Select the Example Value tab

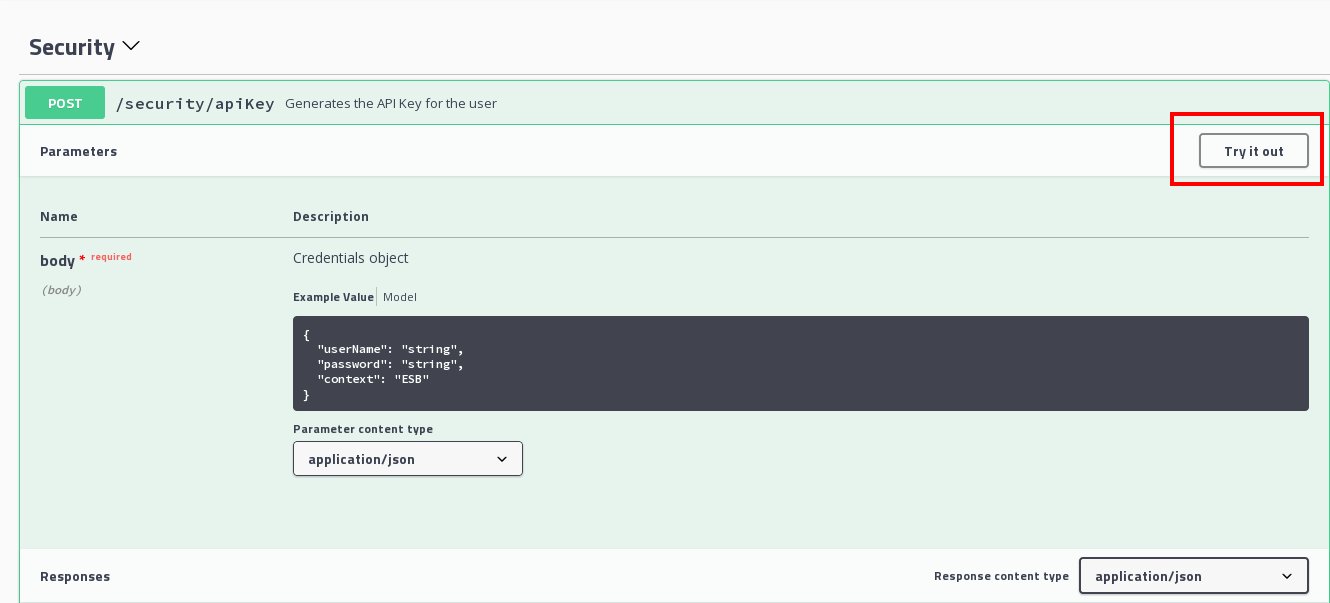pos(333,297)
